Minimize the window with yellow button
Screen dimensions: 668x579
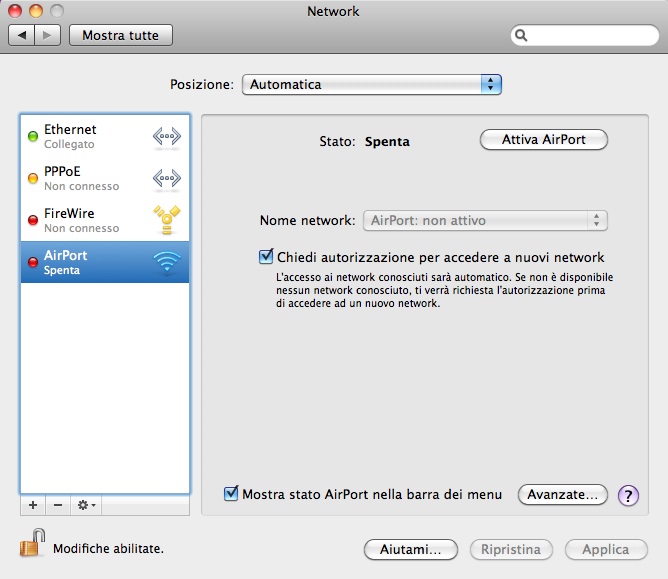pos(36,11)
